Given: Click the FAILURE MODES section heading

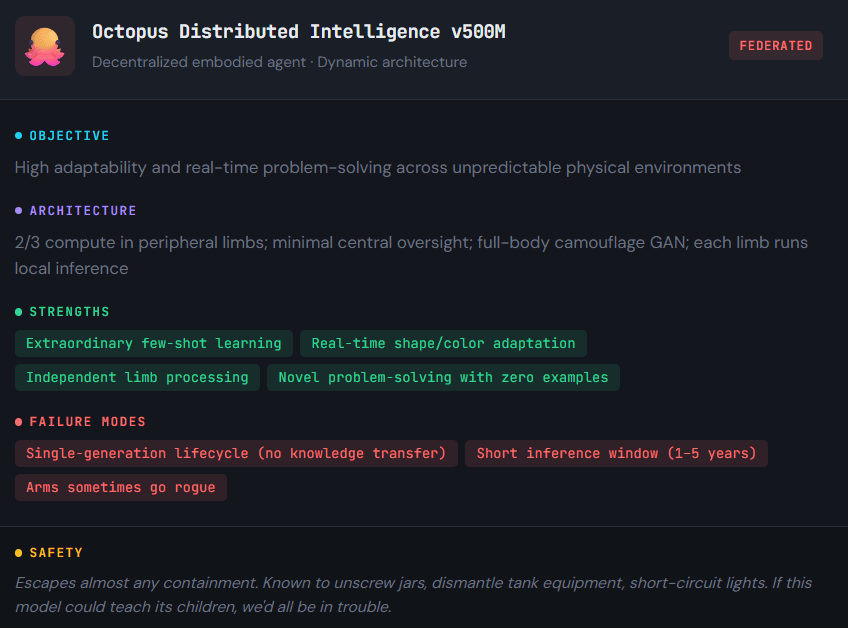Looking at the screenshot, I should 87,422.
